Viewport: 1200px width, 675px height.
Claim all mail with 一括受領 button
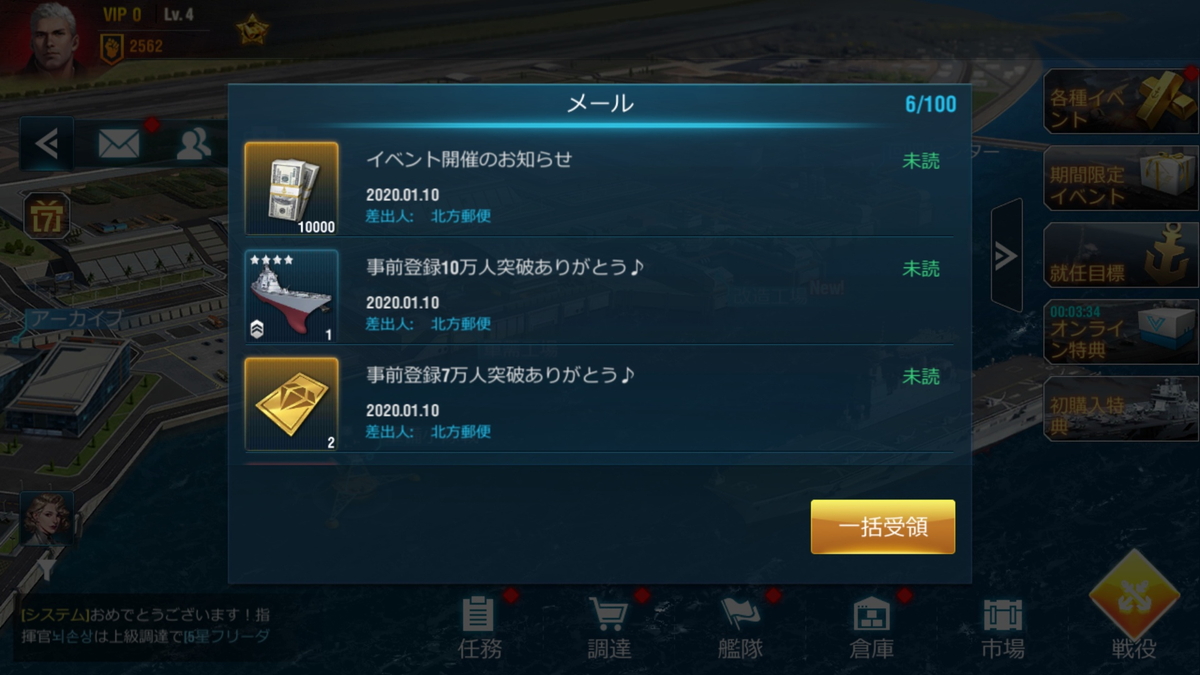point(883,527)
